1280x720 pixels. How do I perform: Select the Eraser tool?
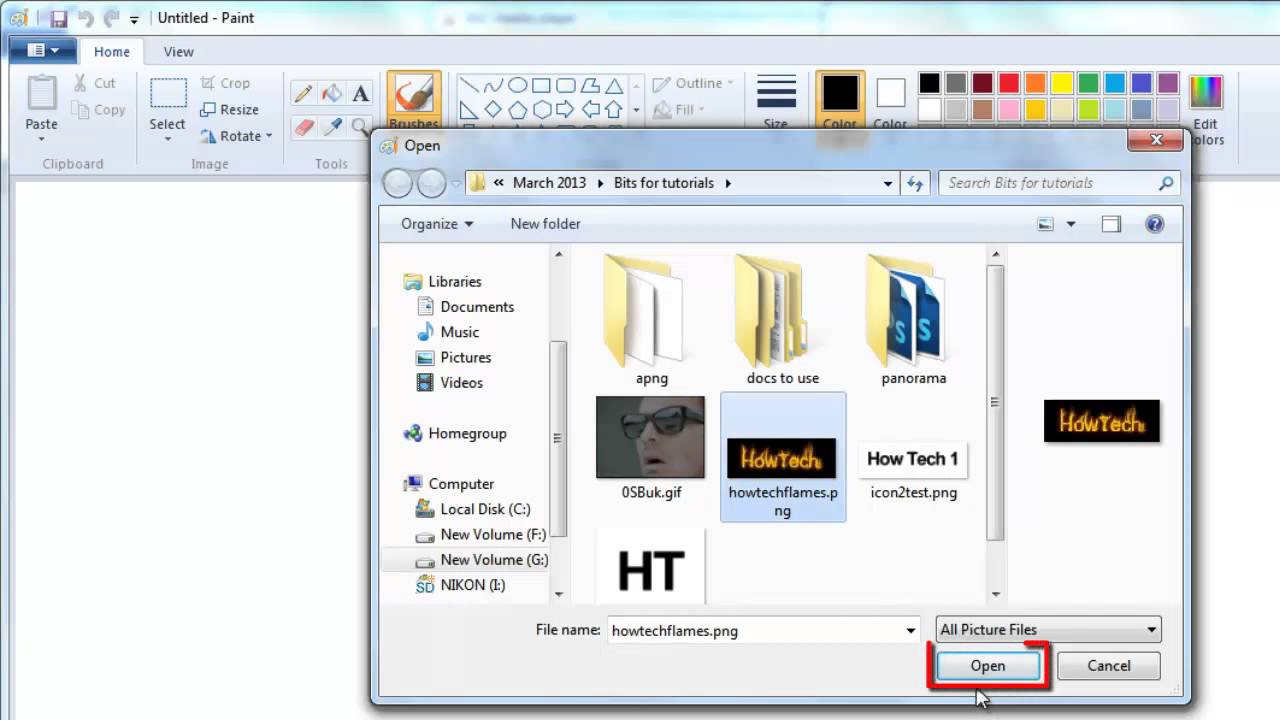(x=303, y=128)
